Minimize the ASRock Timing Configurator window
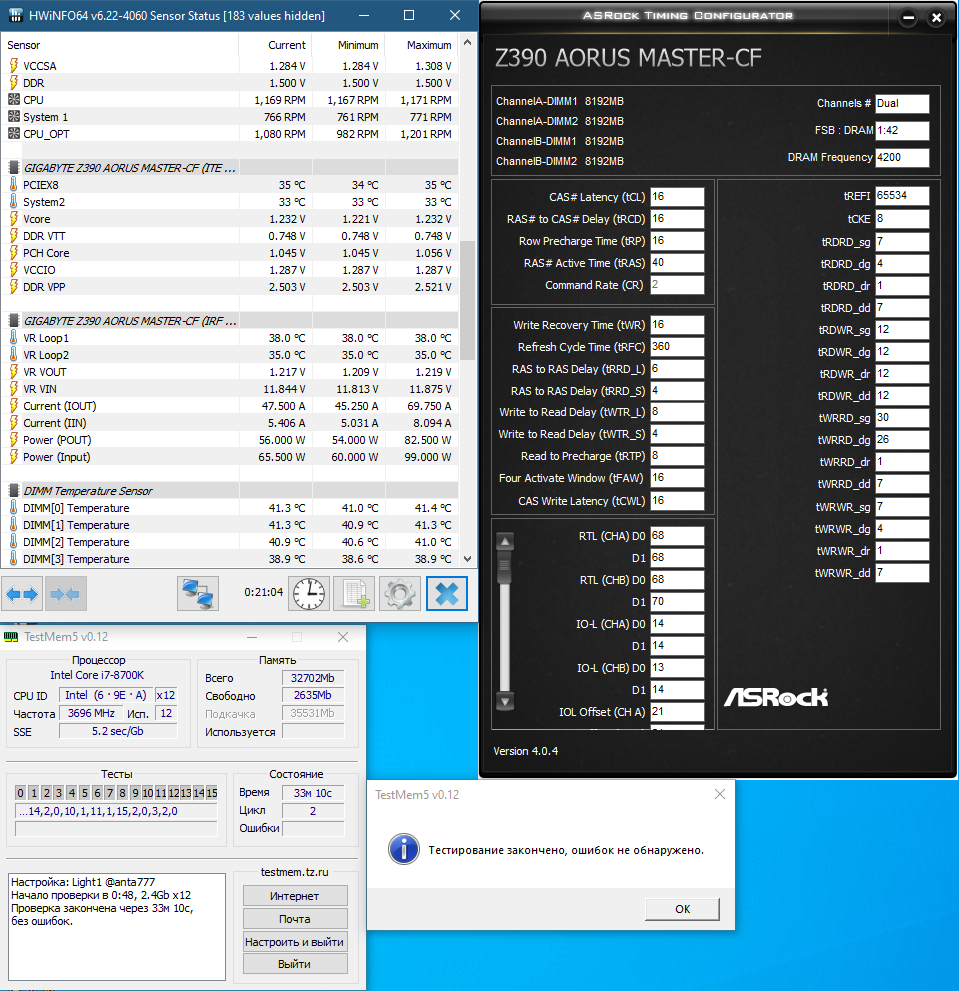The image size is (959, 991). coord(908,18)
